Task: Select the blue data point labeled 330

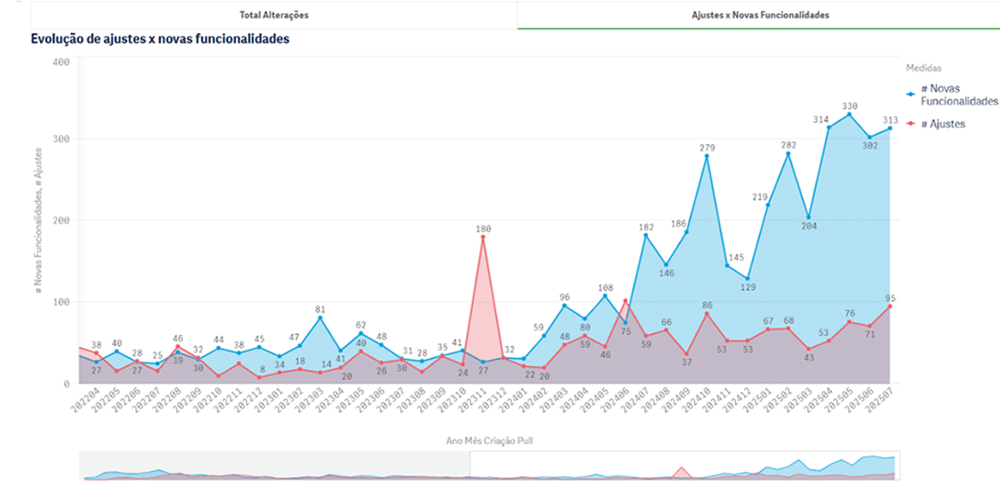Action: [849, 114]
